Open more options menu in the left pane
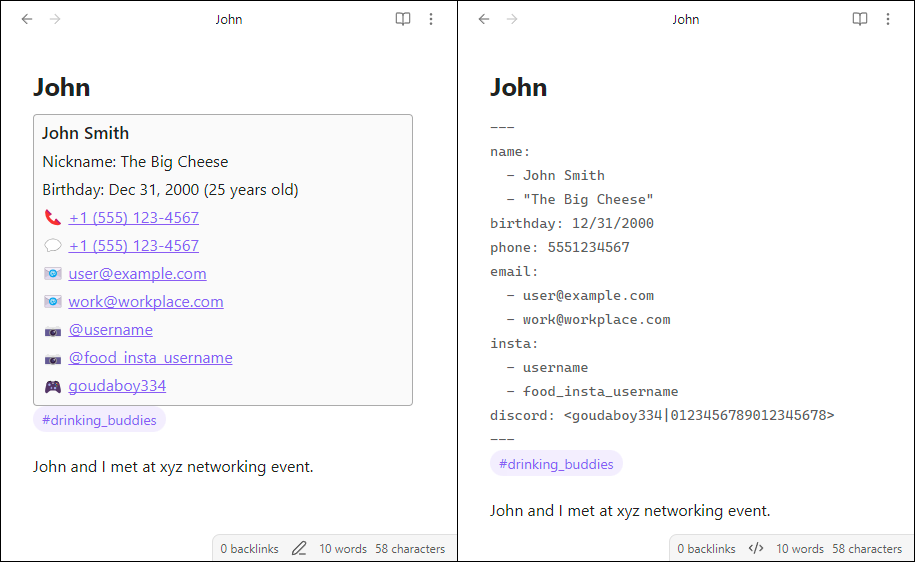 [x=431, y=19]
